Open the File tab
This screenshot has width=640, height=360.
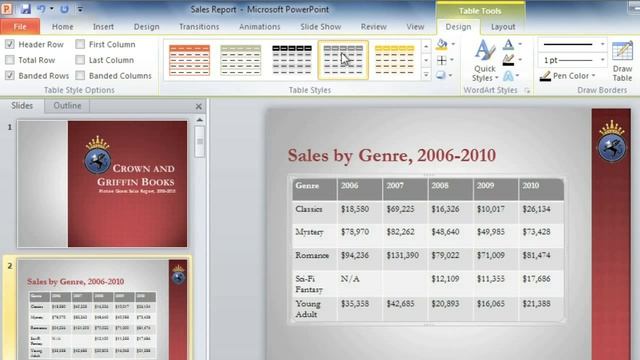click(x=20, y=27)
